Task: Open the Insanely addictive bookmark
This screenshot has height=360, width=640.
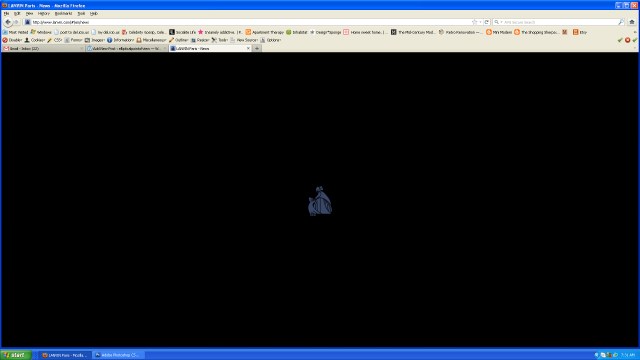Action: coord(220,32)
